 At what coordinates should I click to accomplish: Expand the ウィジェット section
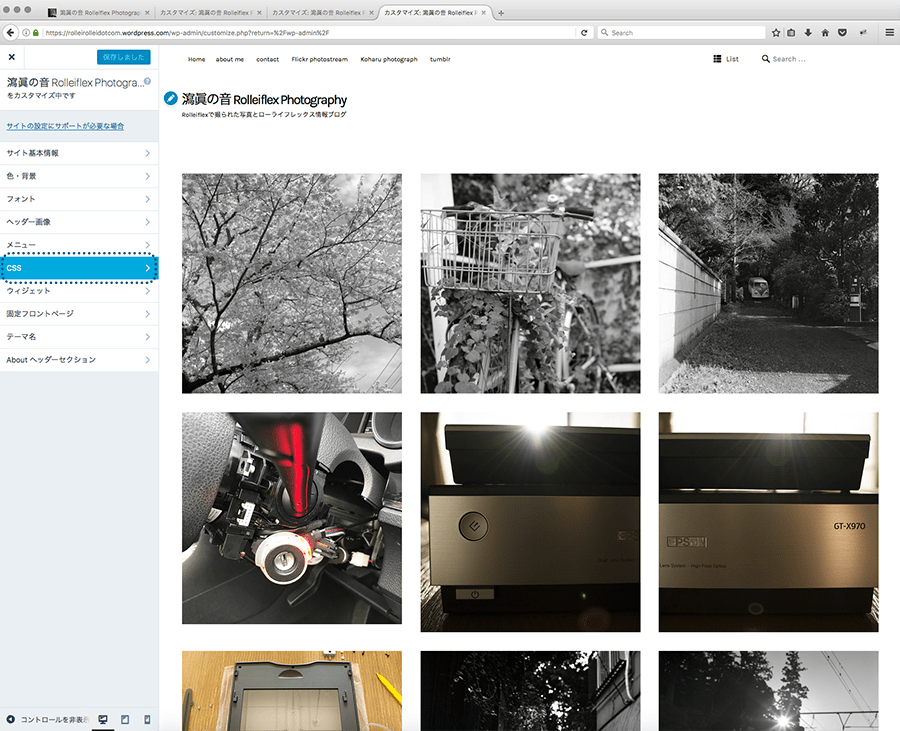78,291
